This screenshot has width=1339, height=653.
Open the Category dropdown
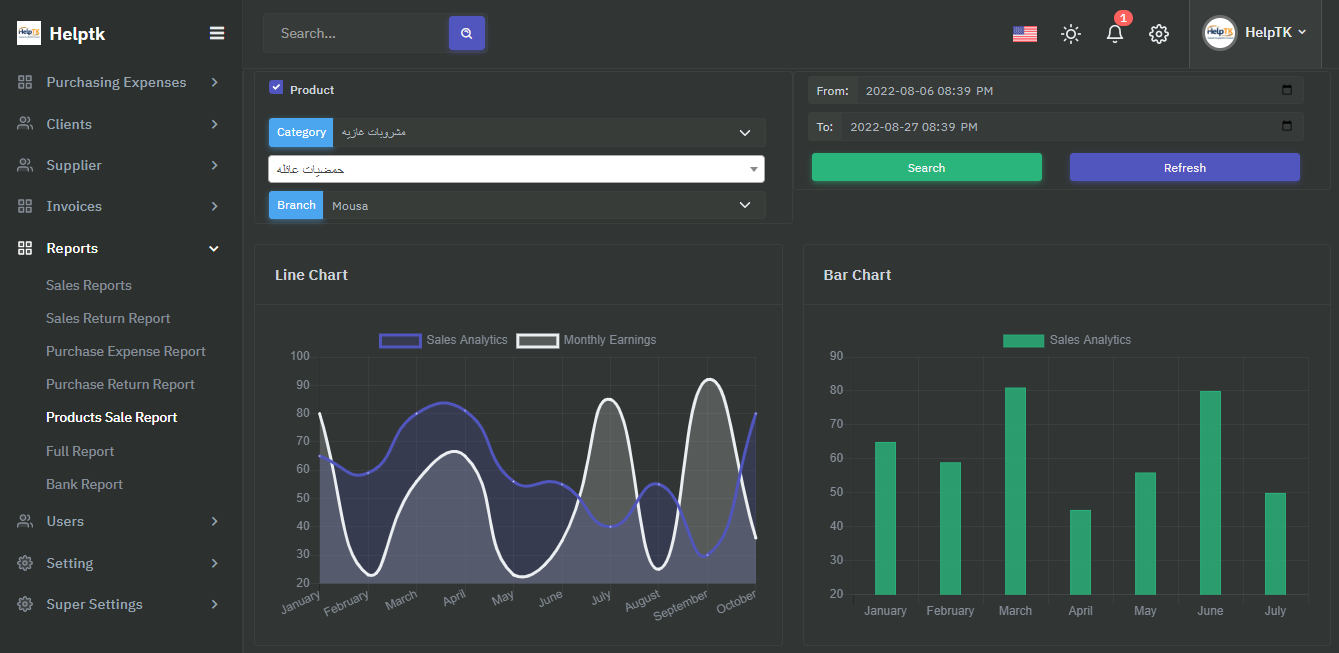coord(548,133)
